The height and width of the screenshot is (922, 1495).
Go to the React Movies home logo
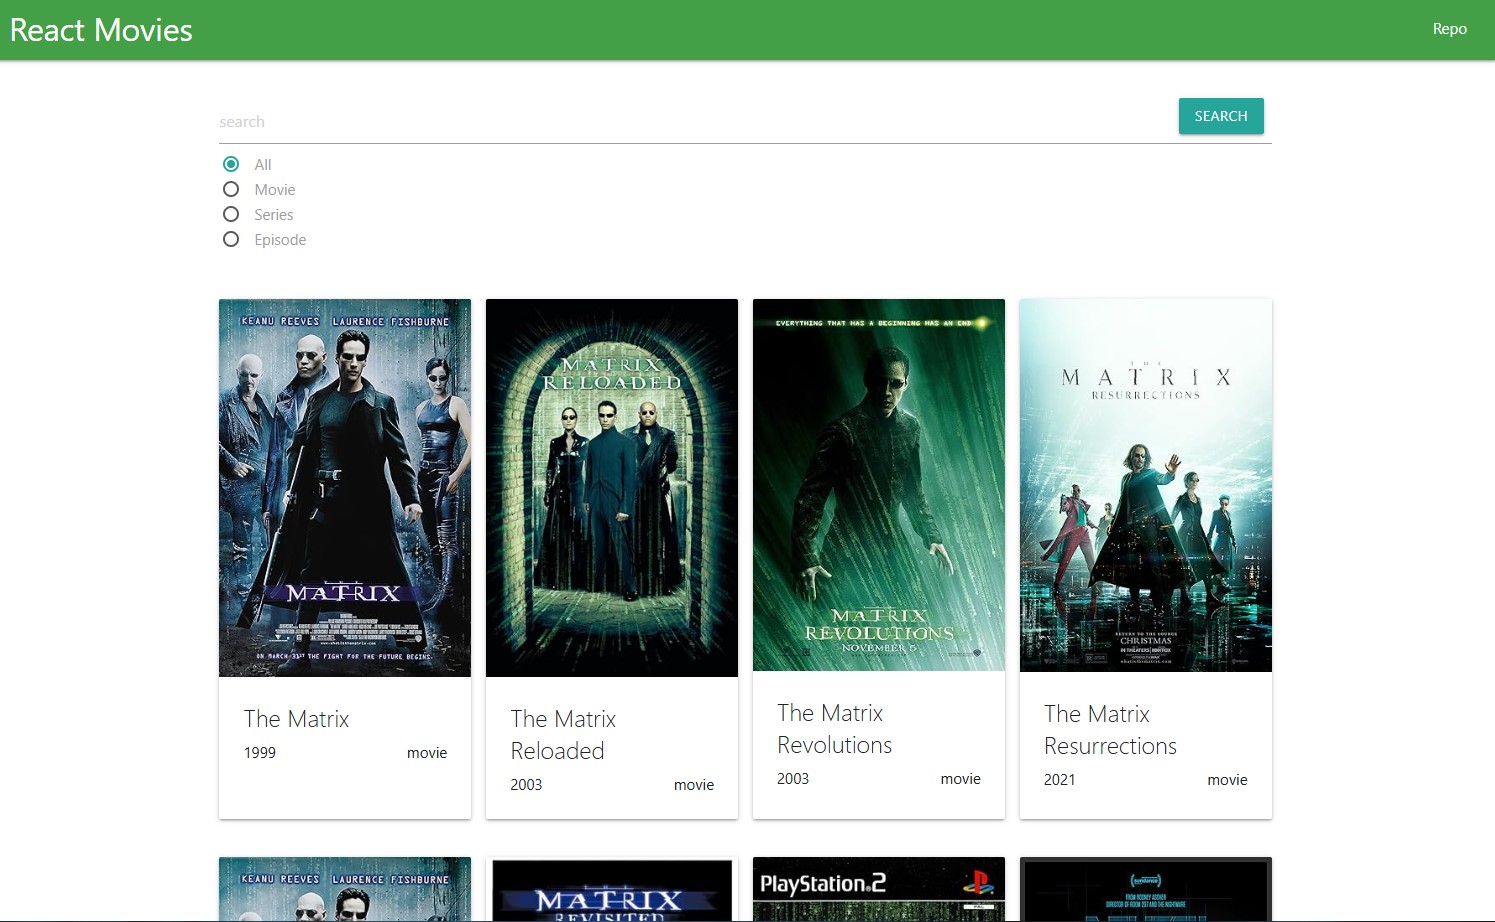pyautogui.click(x=101, y=30)
